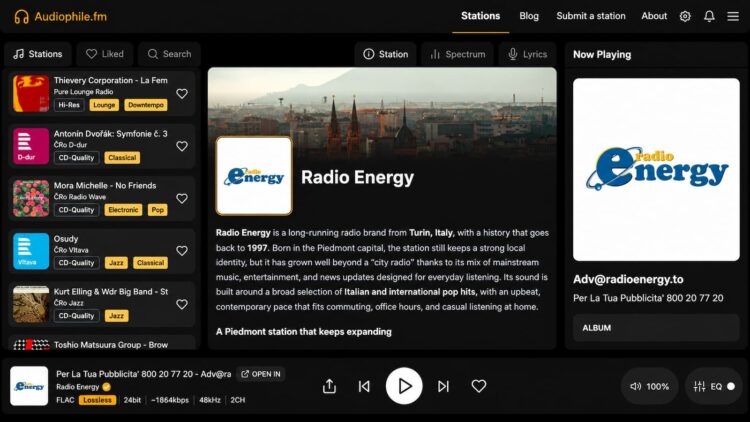Click the Lossless badge
The width and height of the screenshot is (750, 422).
[97, 400]
